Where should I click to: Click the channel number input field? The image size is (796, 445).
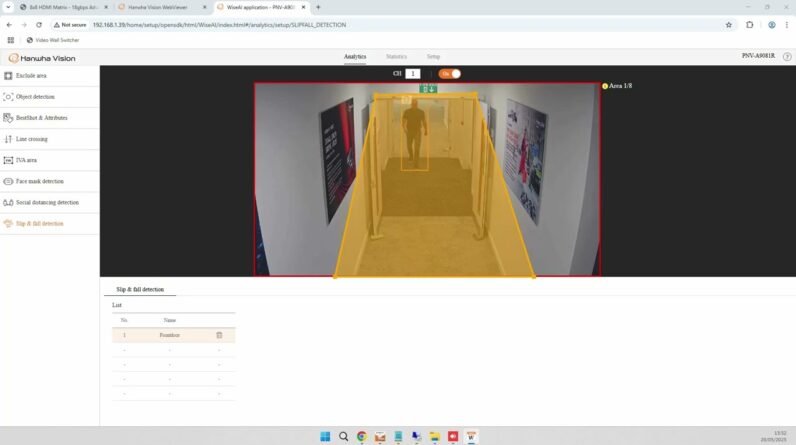tap(413, 74)
